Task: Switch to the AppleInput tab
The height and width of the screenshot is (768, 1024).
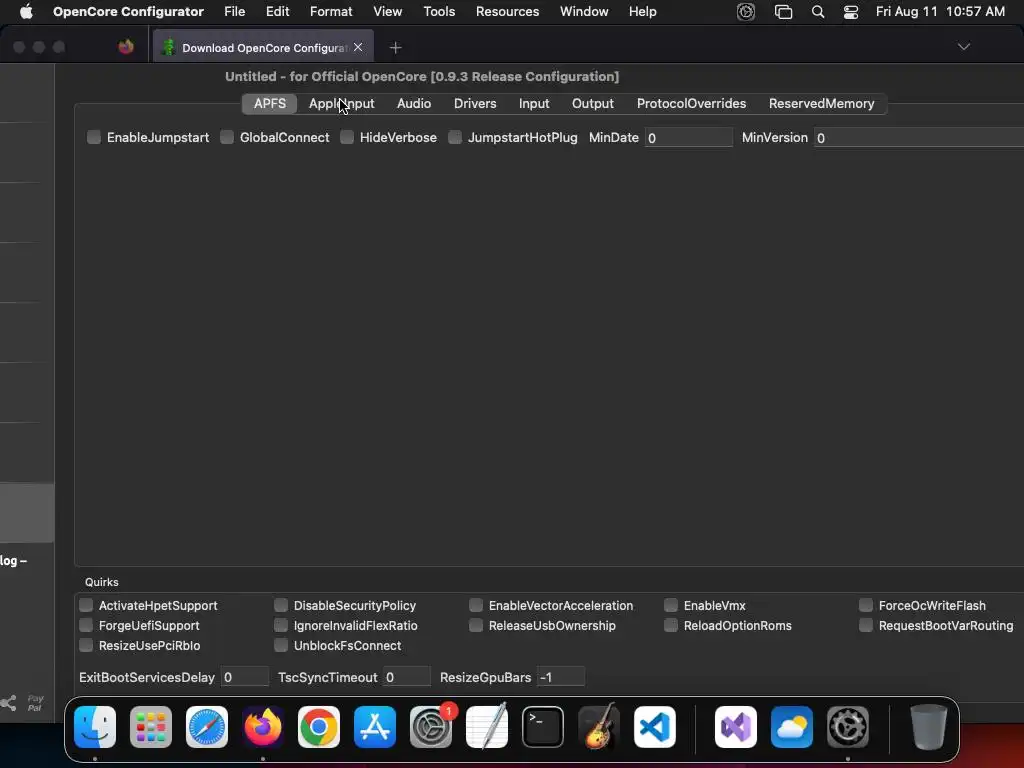Action: (x=342, y=103)
